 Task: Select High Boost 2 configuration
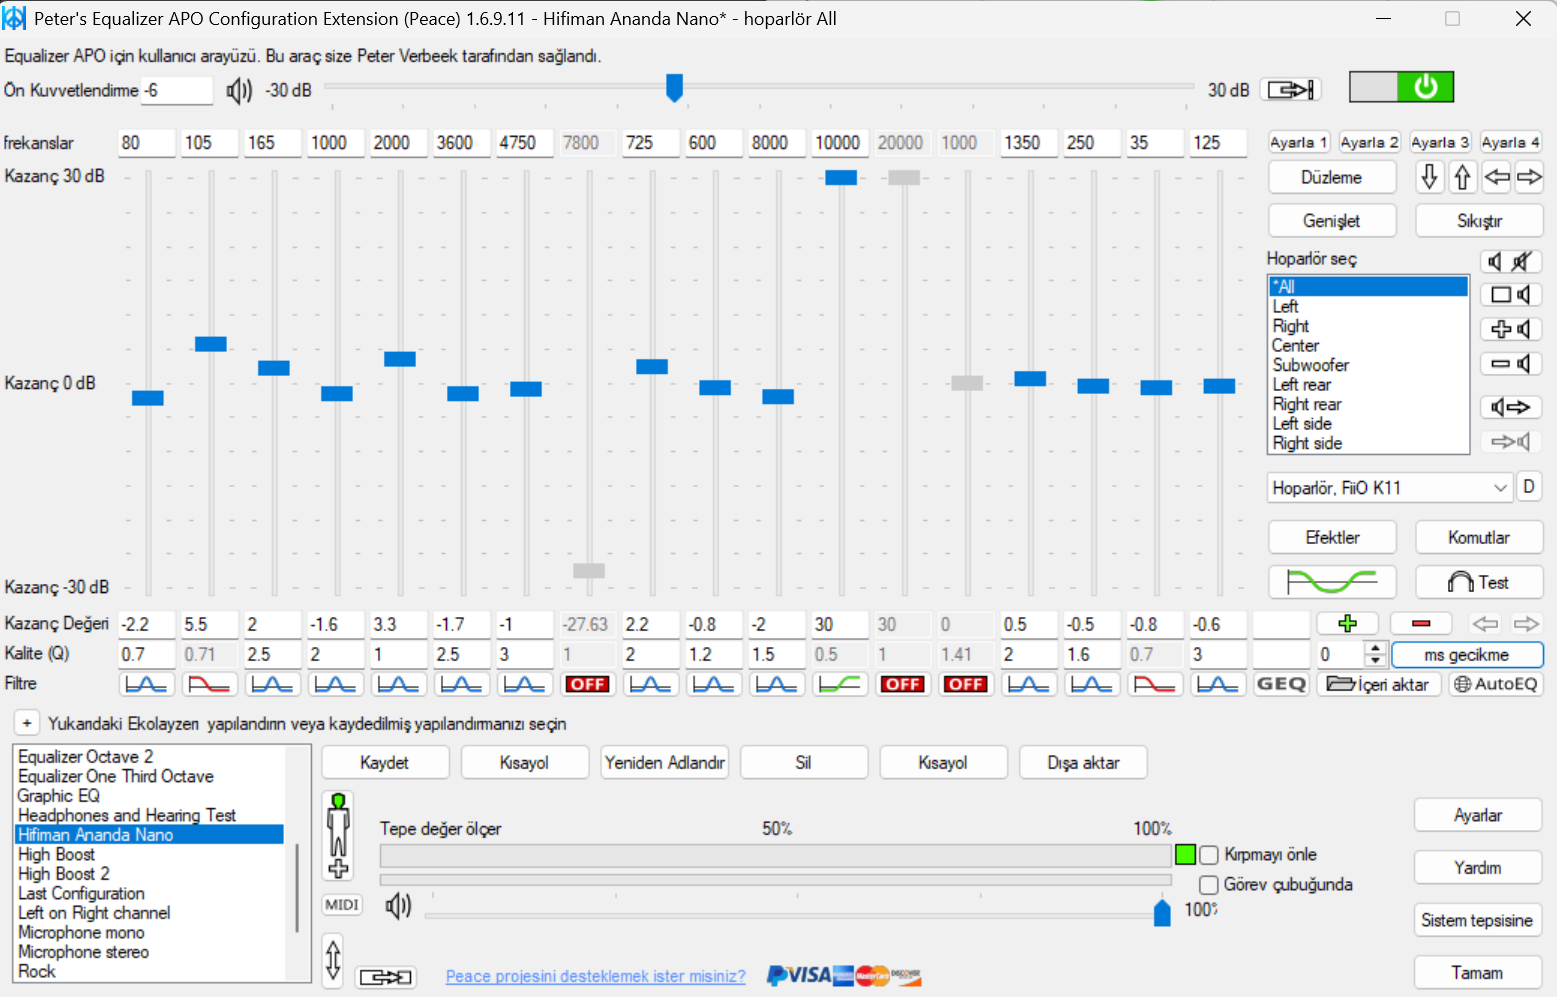click(150, 873)
